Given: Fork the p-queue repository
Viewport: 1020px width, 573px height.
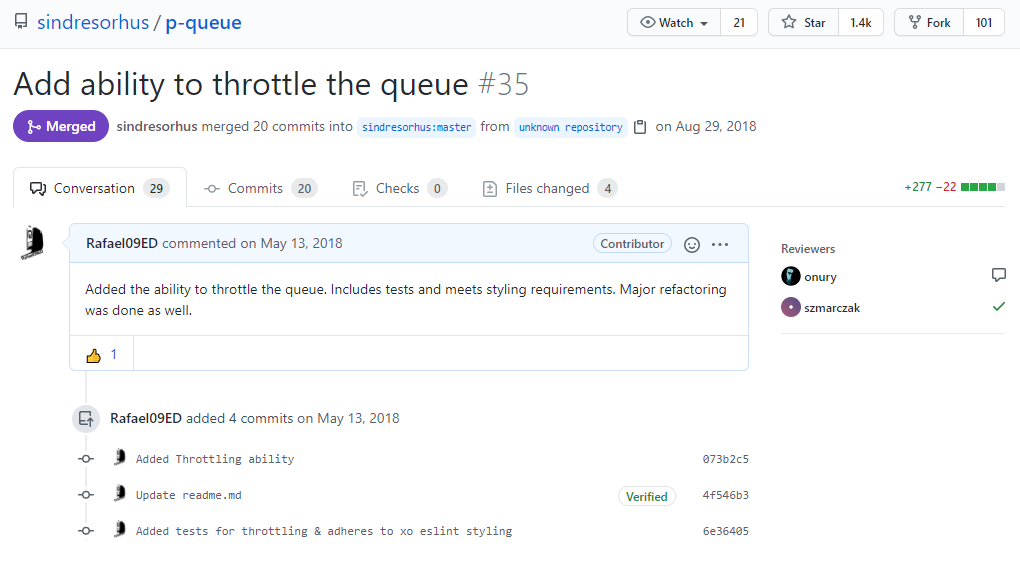Looking at the screenshot, I should pos(929,23).
